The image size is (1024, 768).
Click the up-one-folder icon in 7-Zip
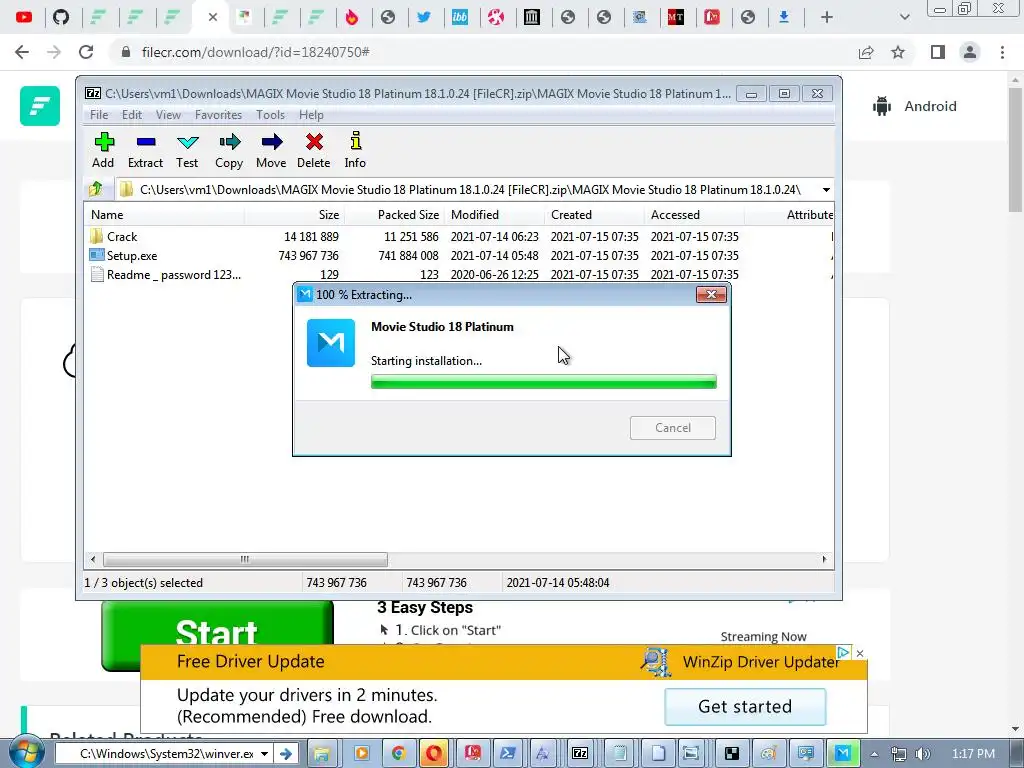click(x=96, y=189)
